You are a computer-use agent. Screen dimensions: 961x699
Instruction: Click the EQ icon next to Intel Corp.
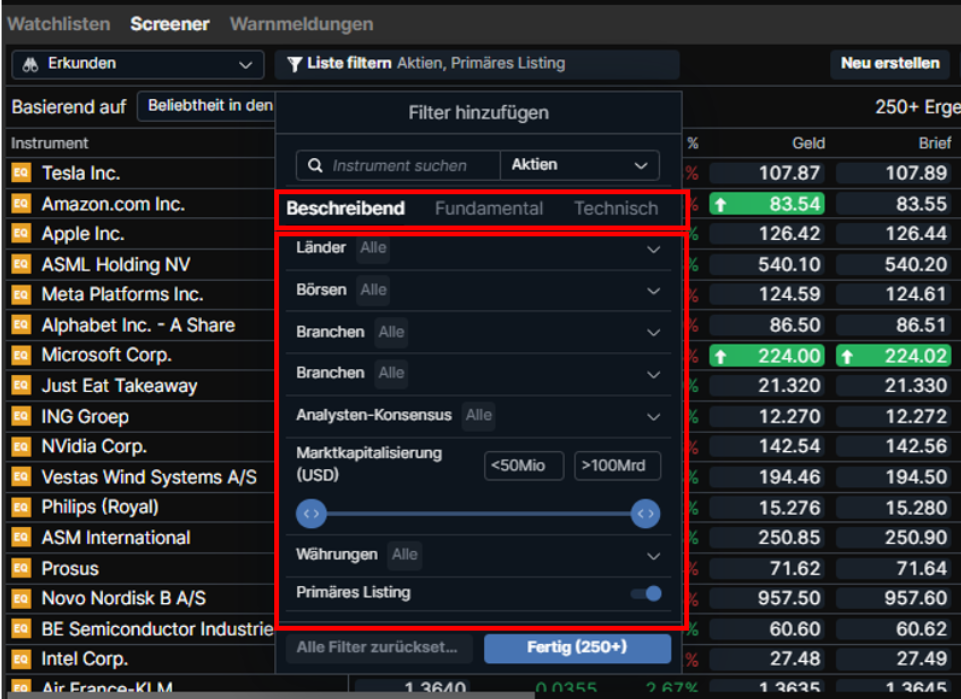tap(21, 660)
